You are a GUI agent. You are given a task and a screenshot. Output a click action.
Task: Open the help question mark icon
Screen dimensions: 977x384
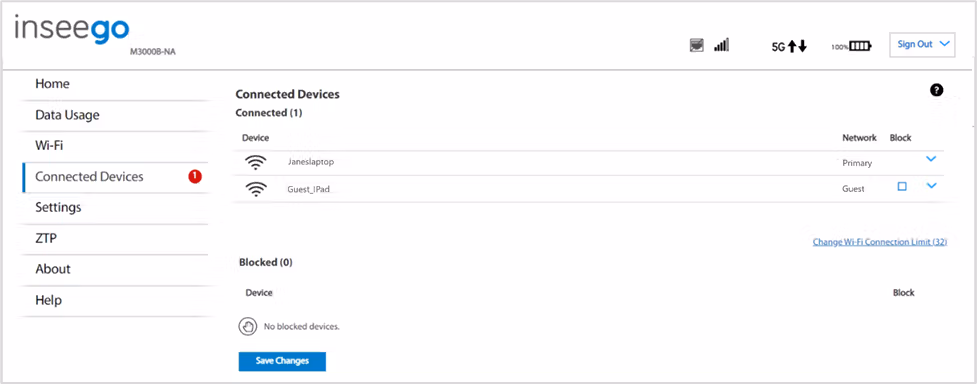click(936, 90)
